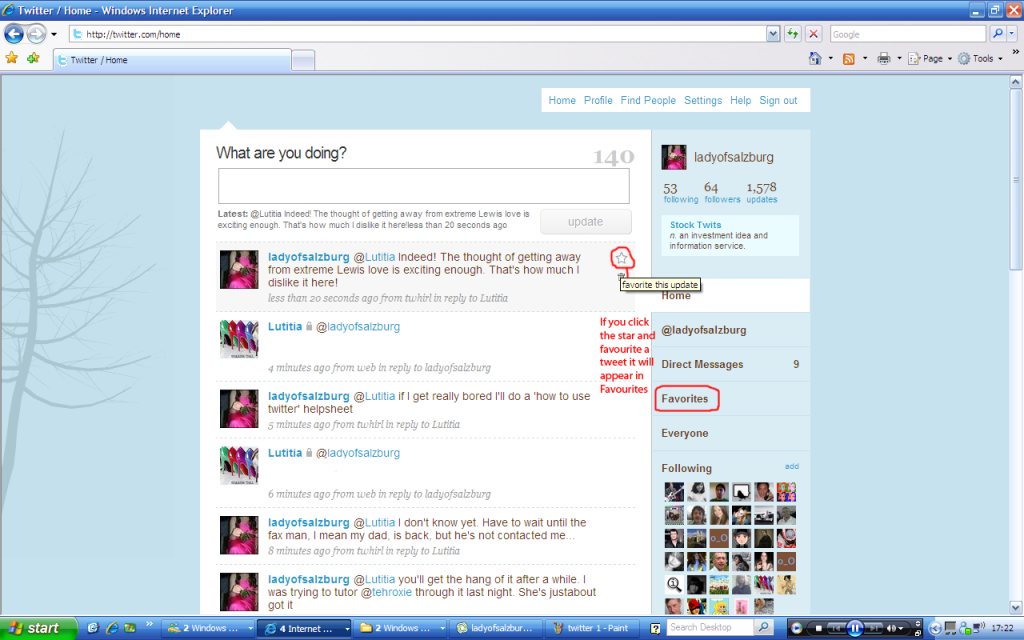
Task: Click the @tehroxie mention link
Action: pos(386,592)
